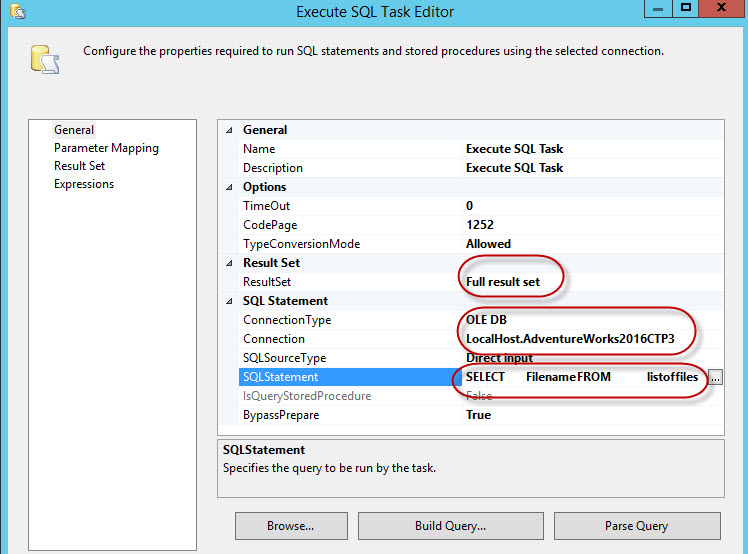Image resolution: width=748 pixels, height=554 pixels.
Task: Open the Build Query... dialog
Action: [x=450, y=526]
